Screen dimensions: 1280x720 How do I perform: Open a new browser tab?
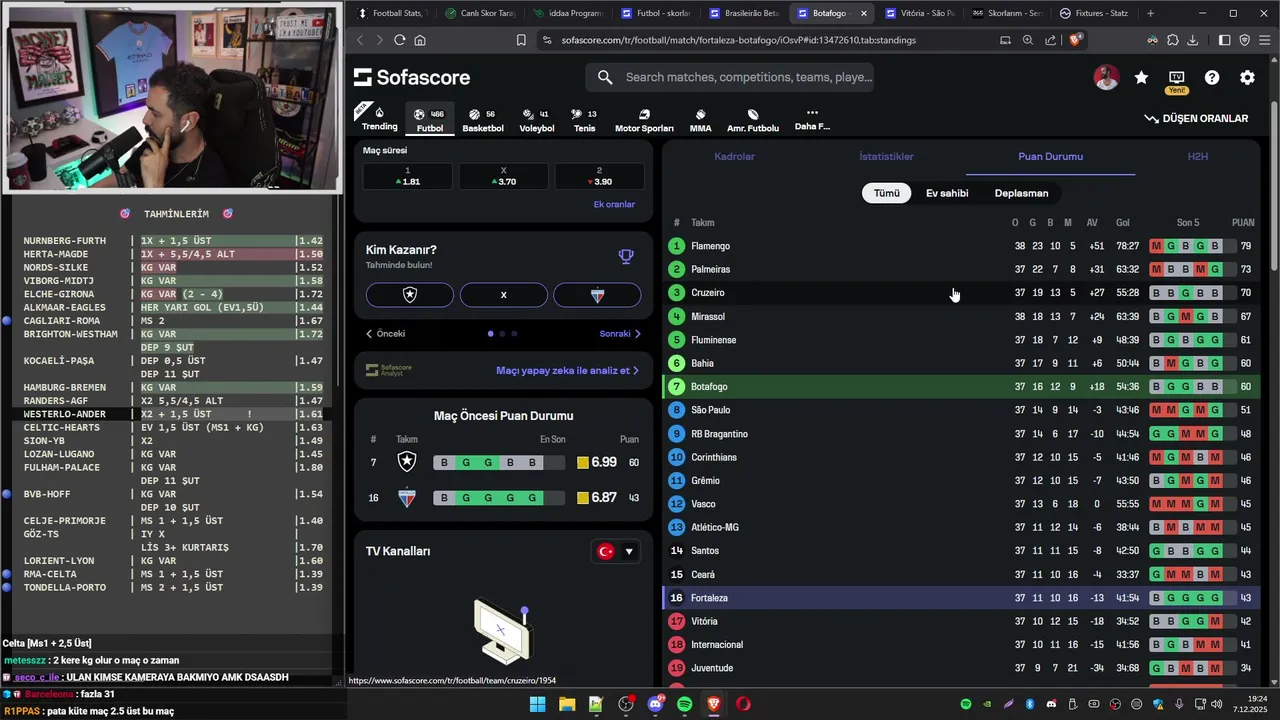(1150, 13)
